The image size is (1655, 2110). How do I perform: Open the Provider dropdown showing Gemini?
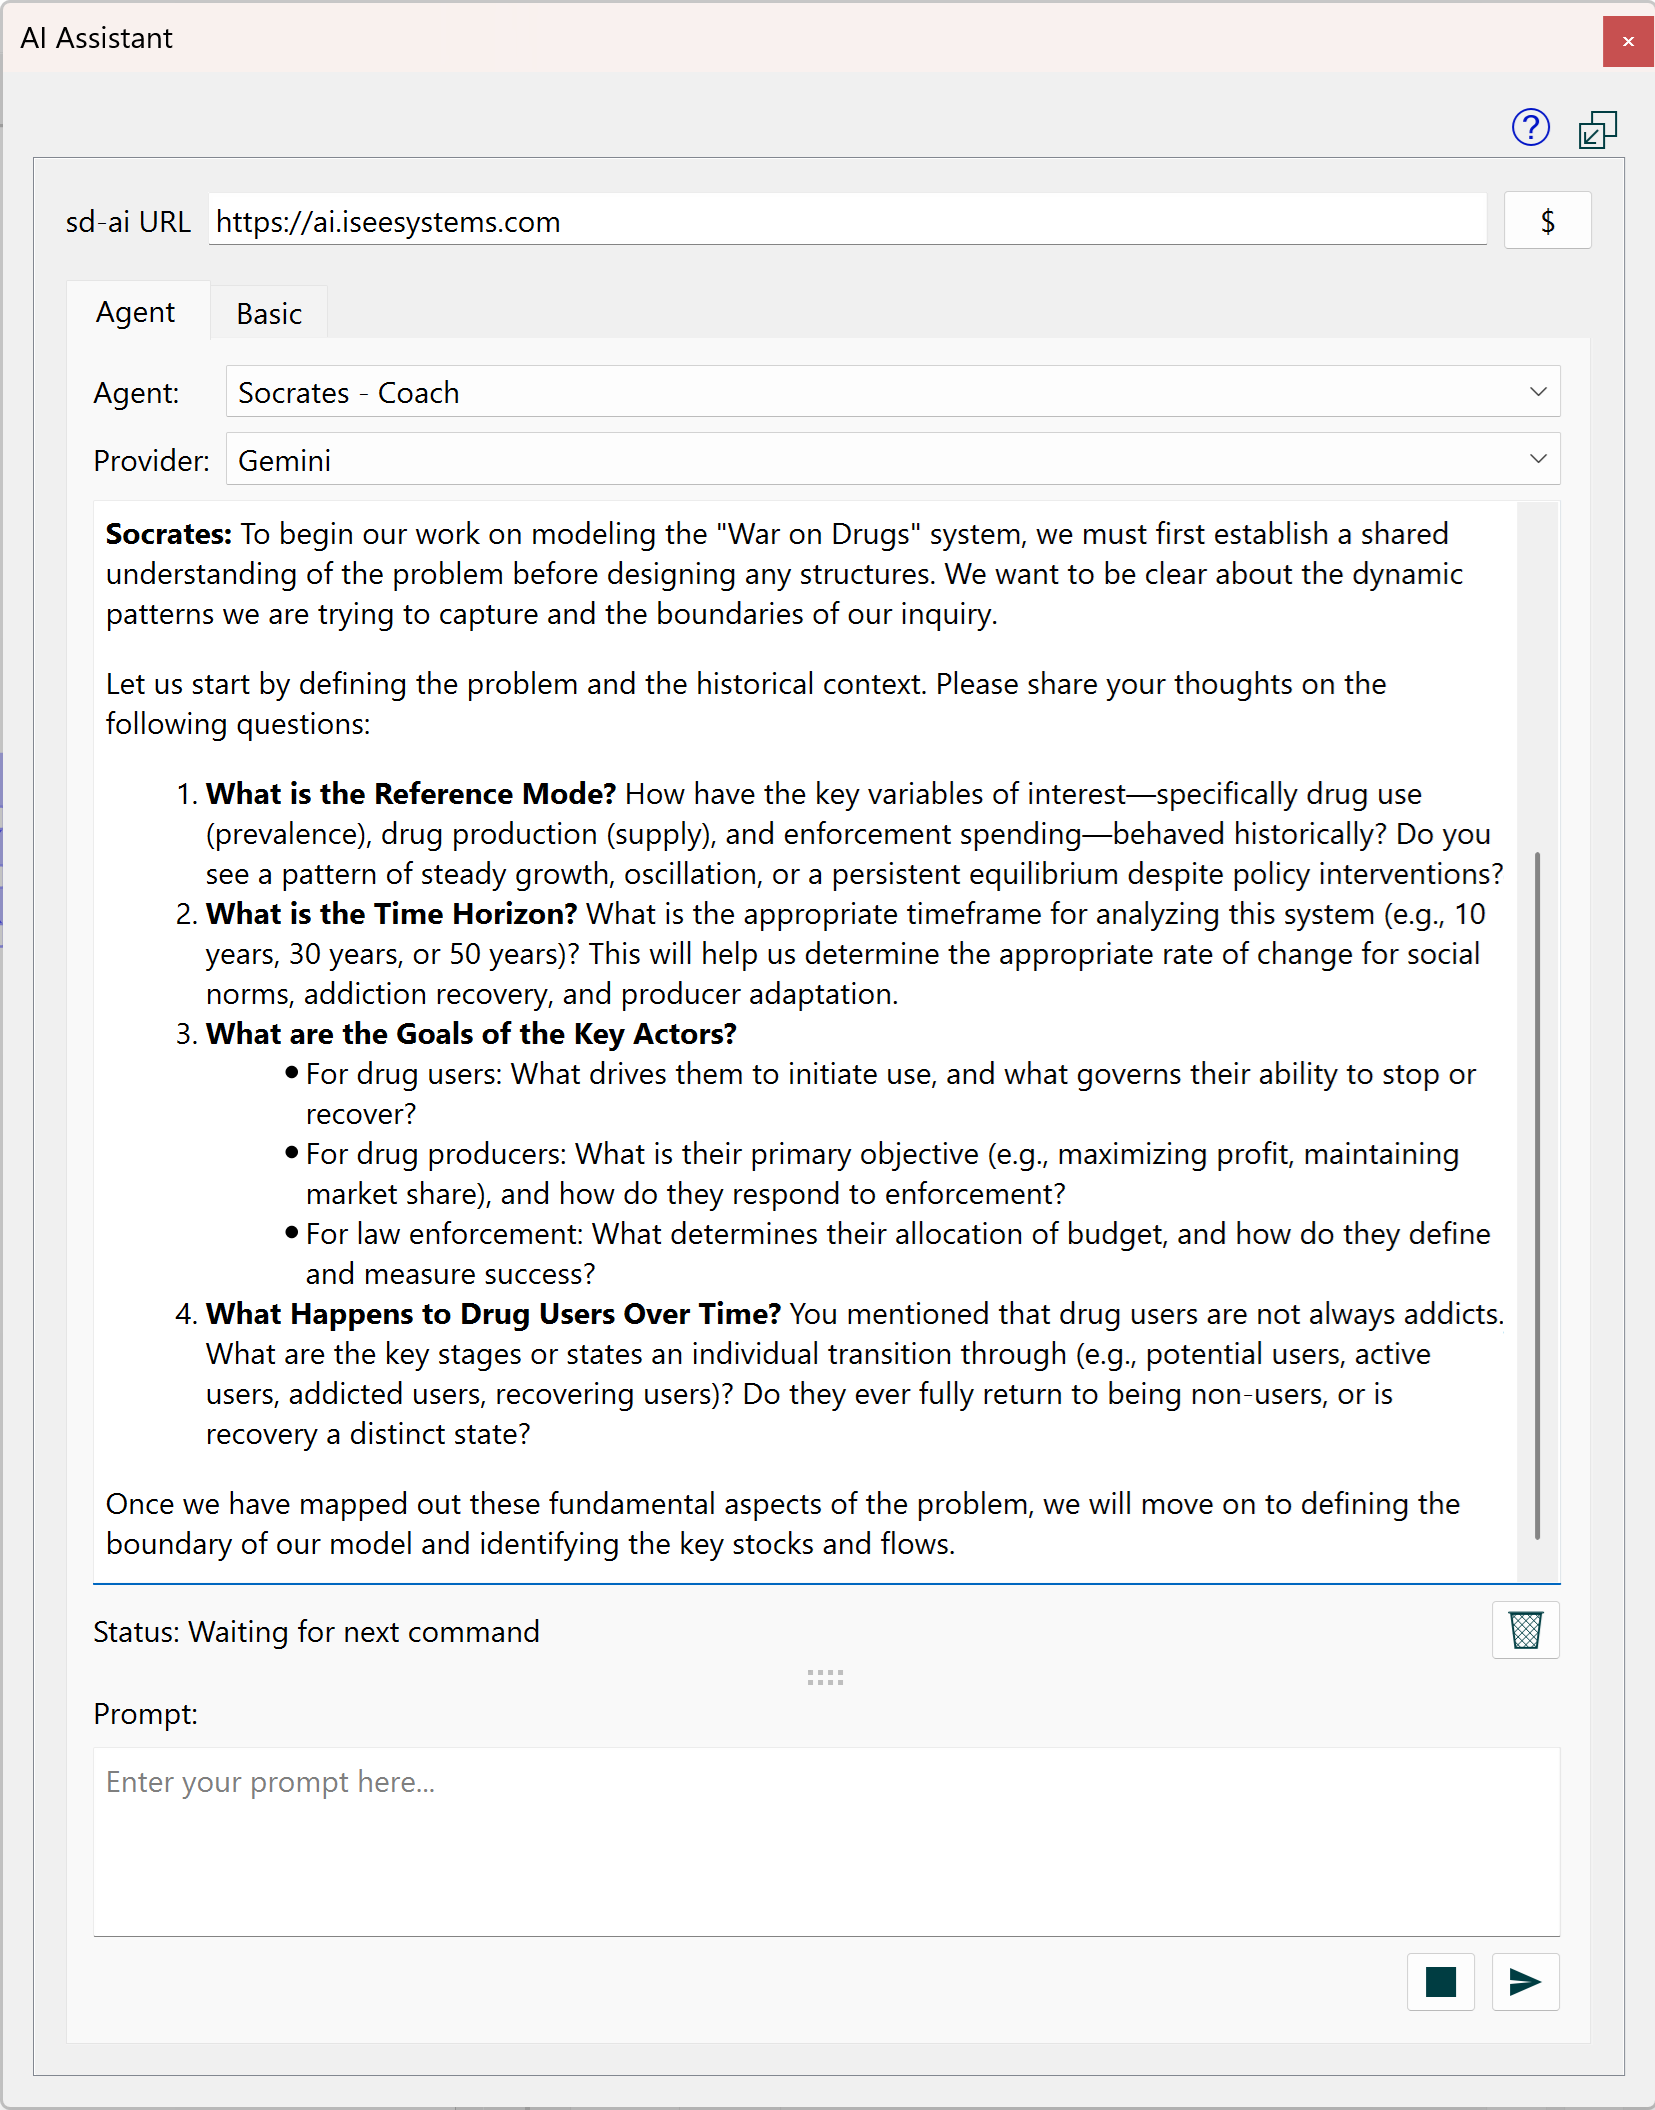tap(892, 460)
